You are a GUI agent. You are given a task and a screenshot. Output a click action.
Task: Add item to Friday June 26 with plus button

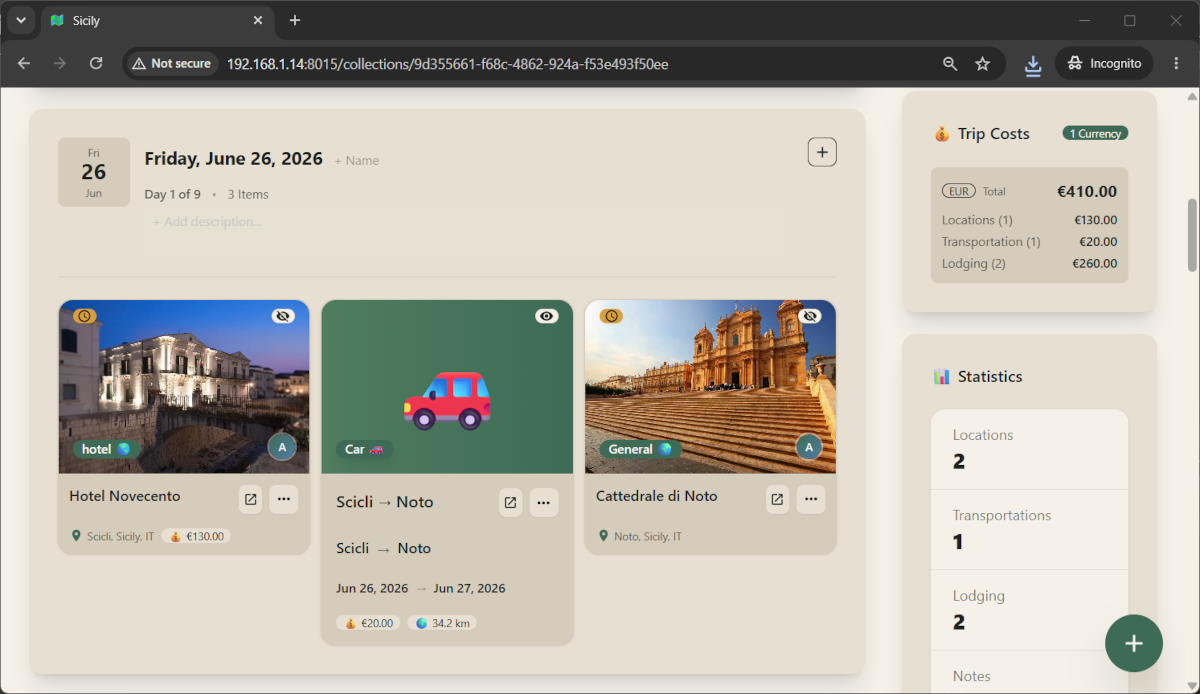[822, 152]
